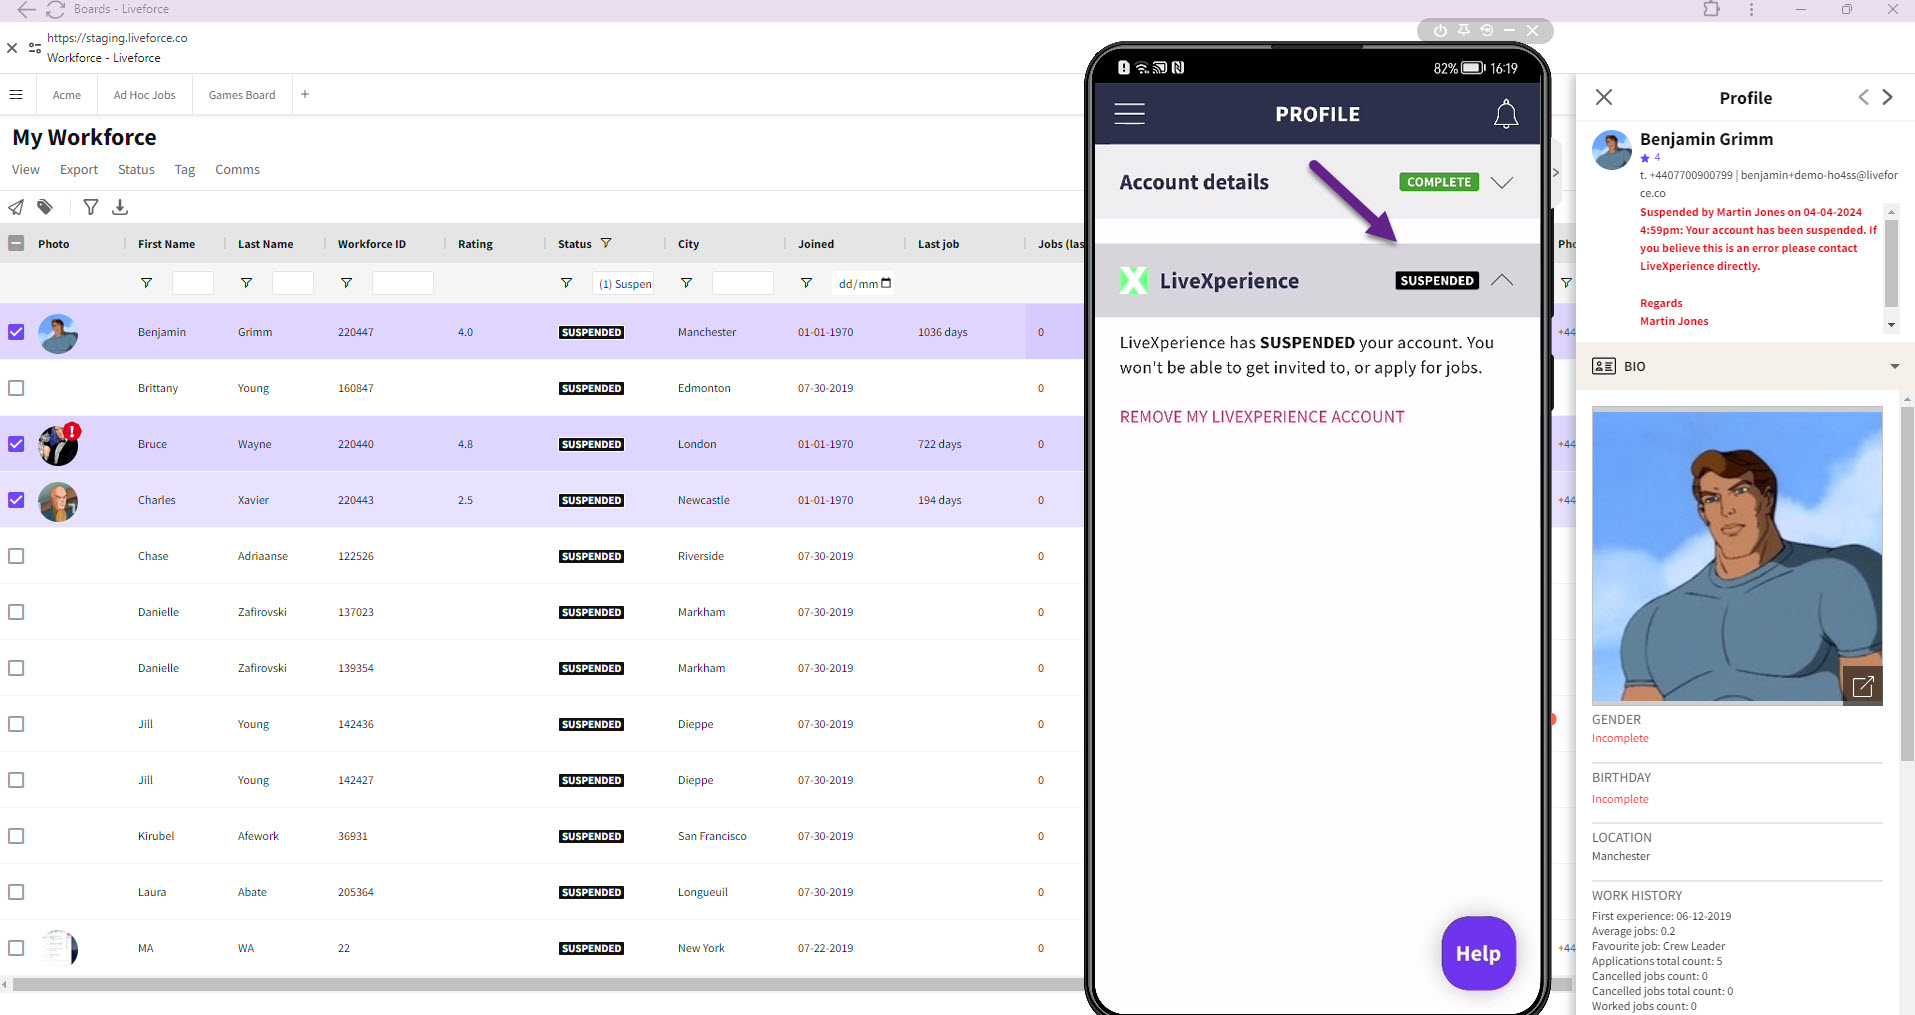Screen dimensions: 1915x1015
Task: Click the send message paper plane icon
Action: pos(16,207)
